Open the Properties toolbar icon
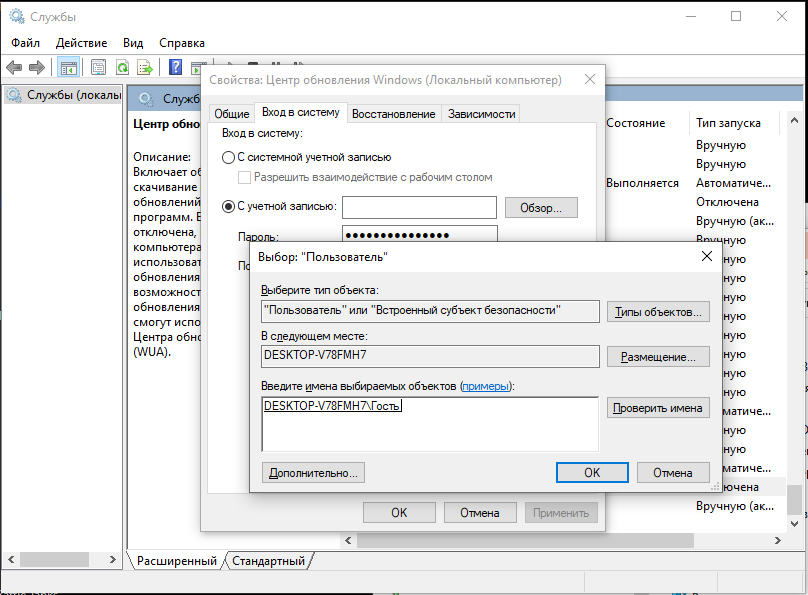808x595 pixels. (x=98, y=68)
